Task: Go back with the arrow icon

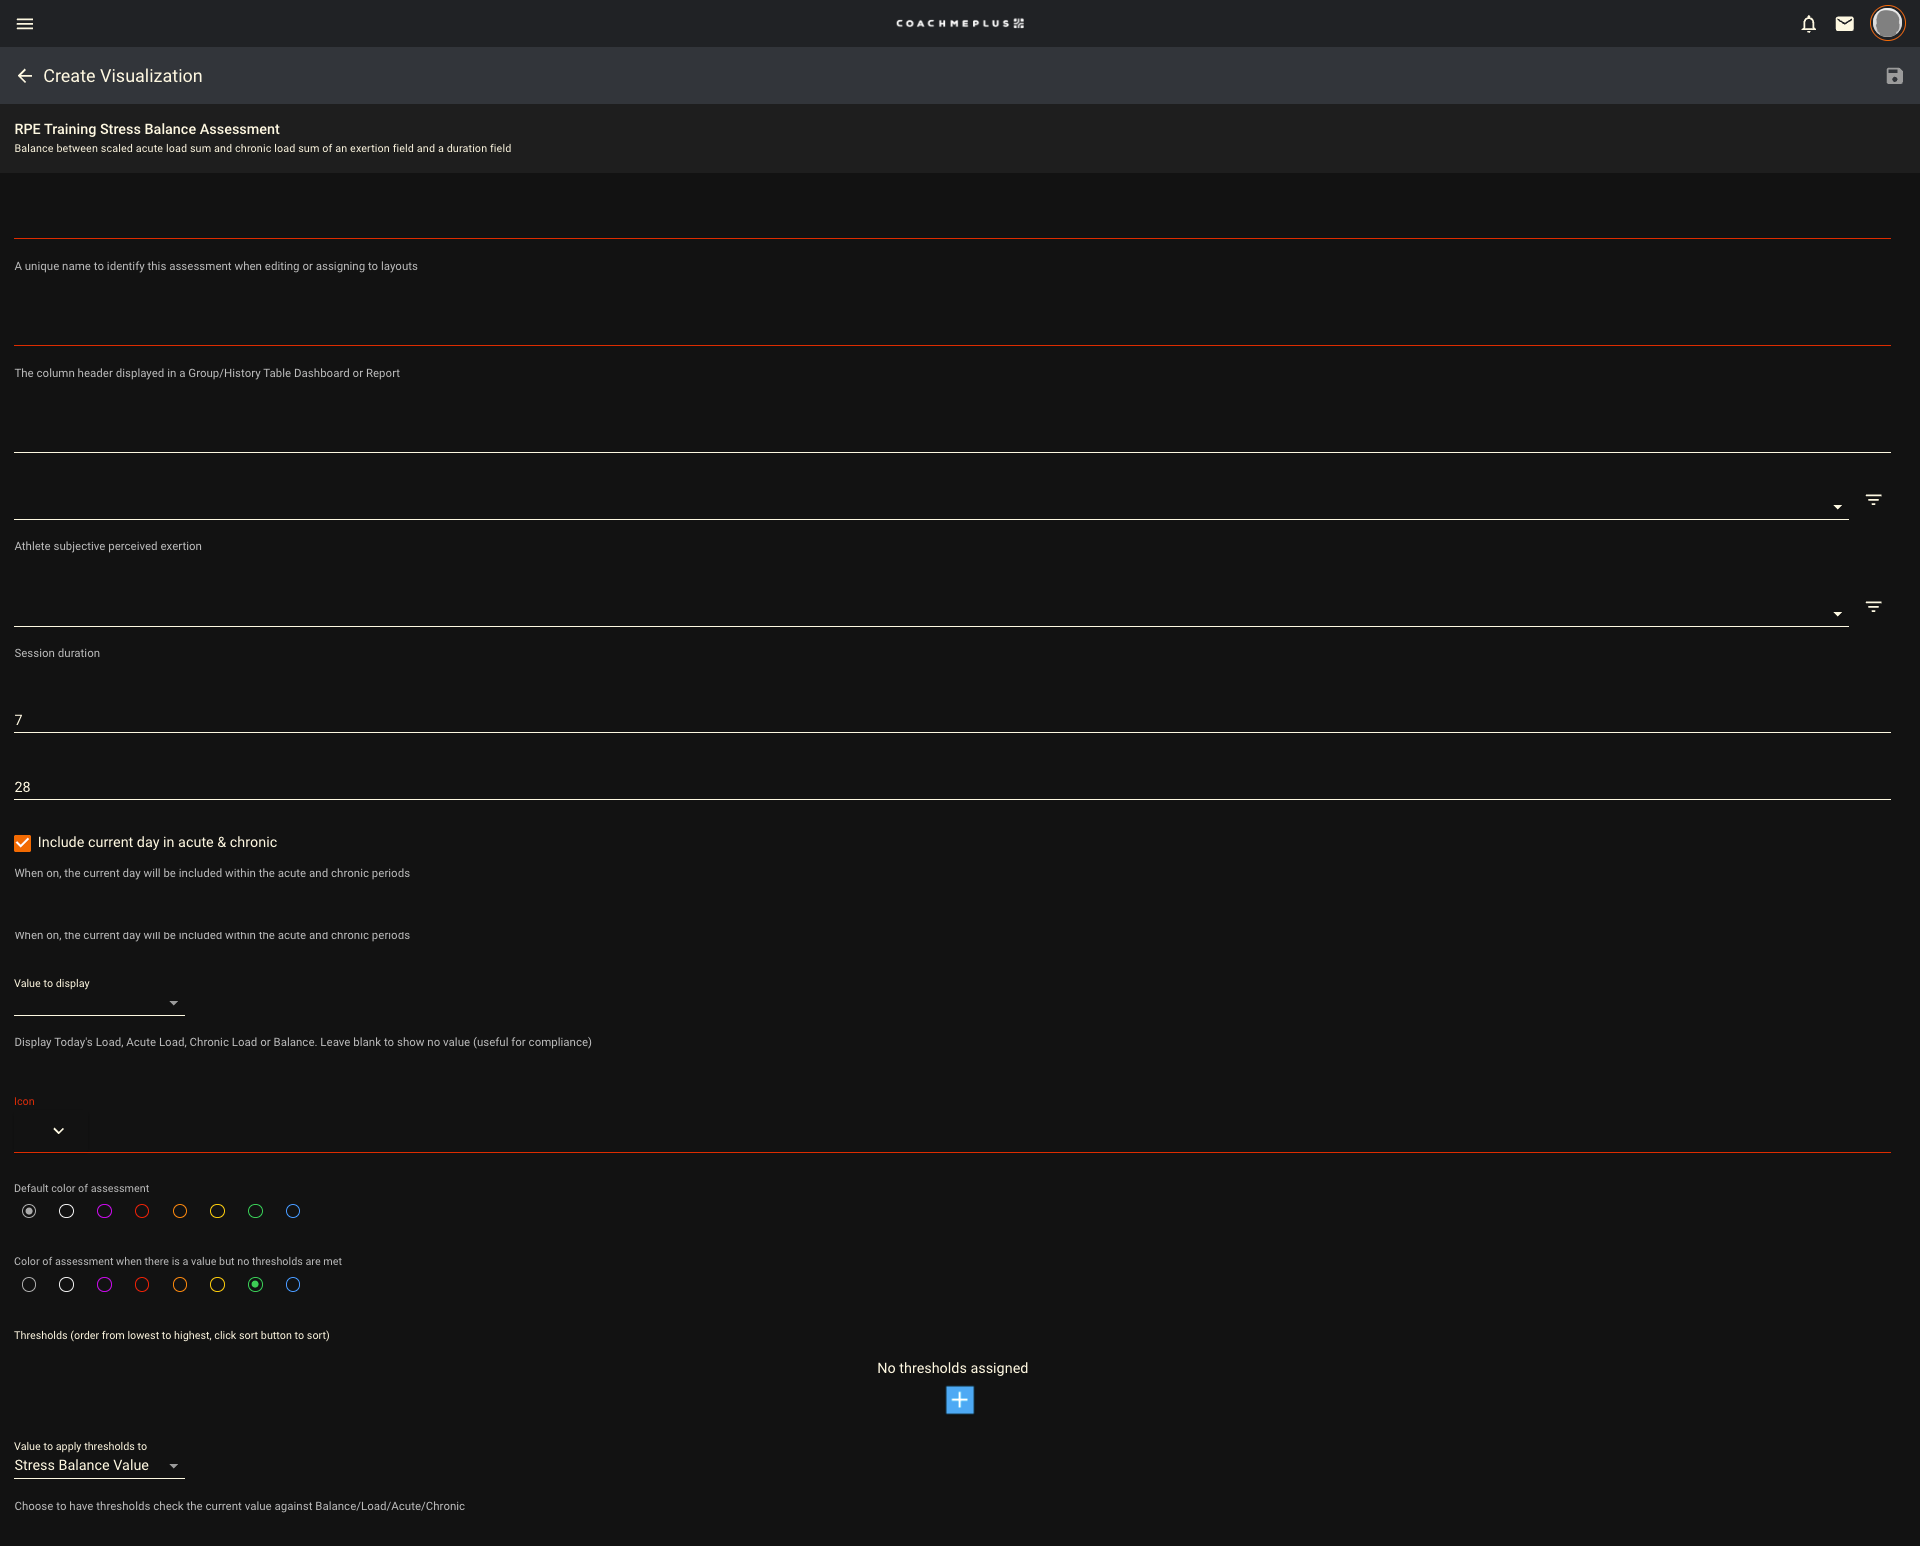Action: tap(25, 76)
